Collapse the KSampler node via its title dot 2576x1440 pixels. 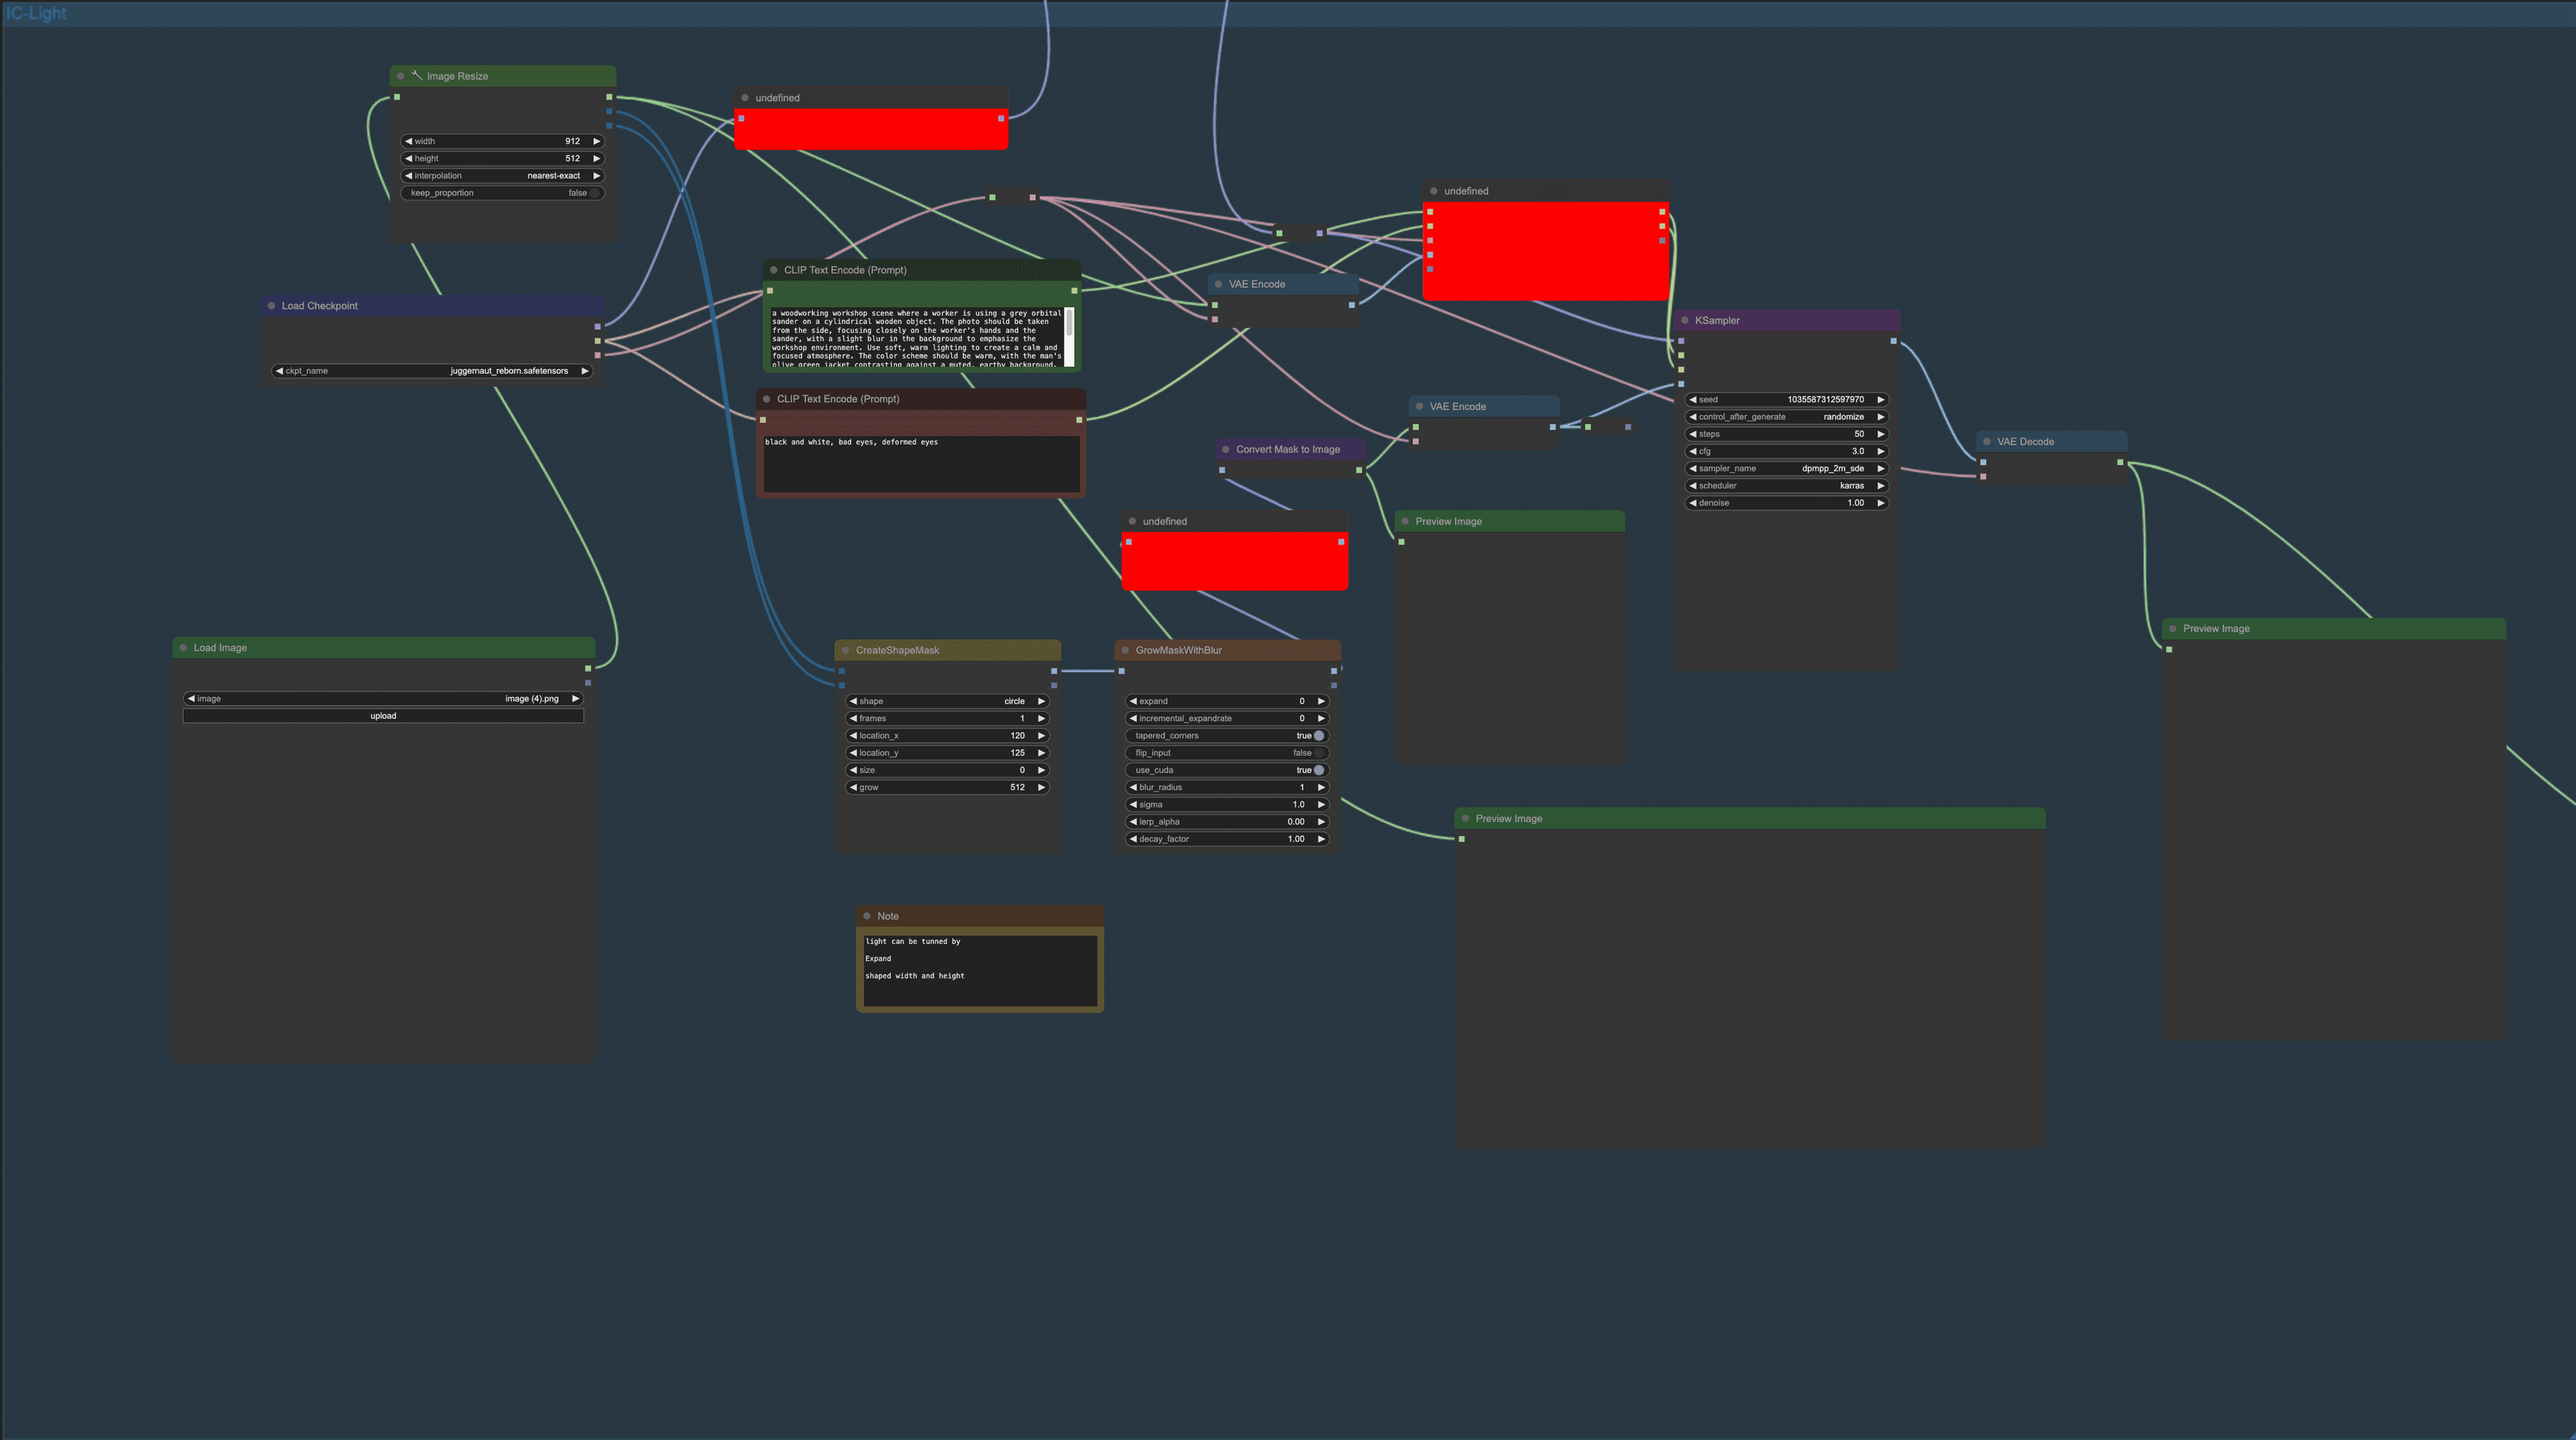pos(1685,320)
